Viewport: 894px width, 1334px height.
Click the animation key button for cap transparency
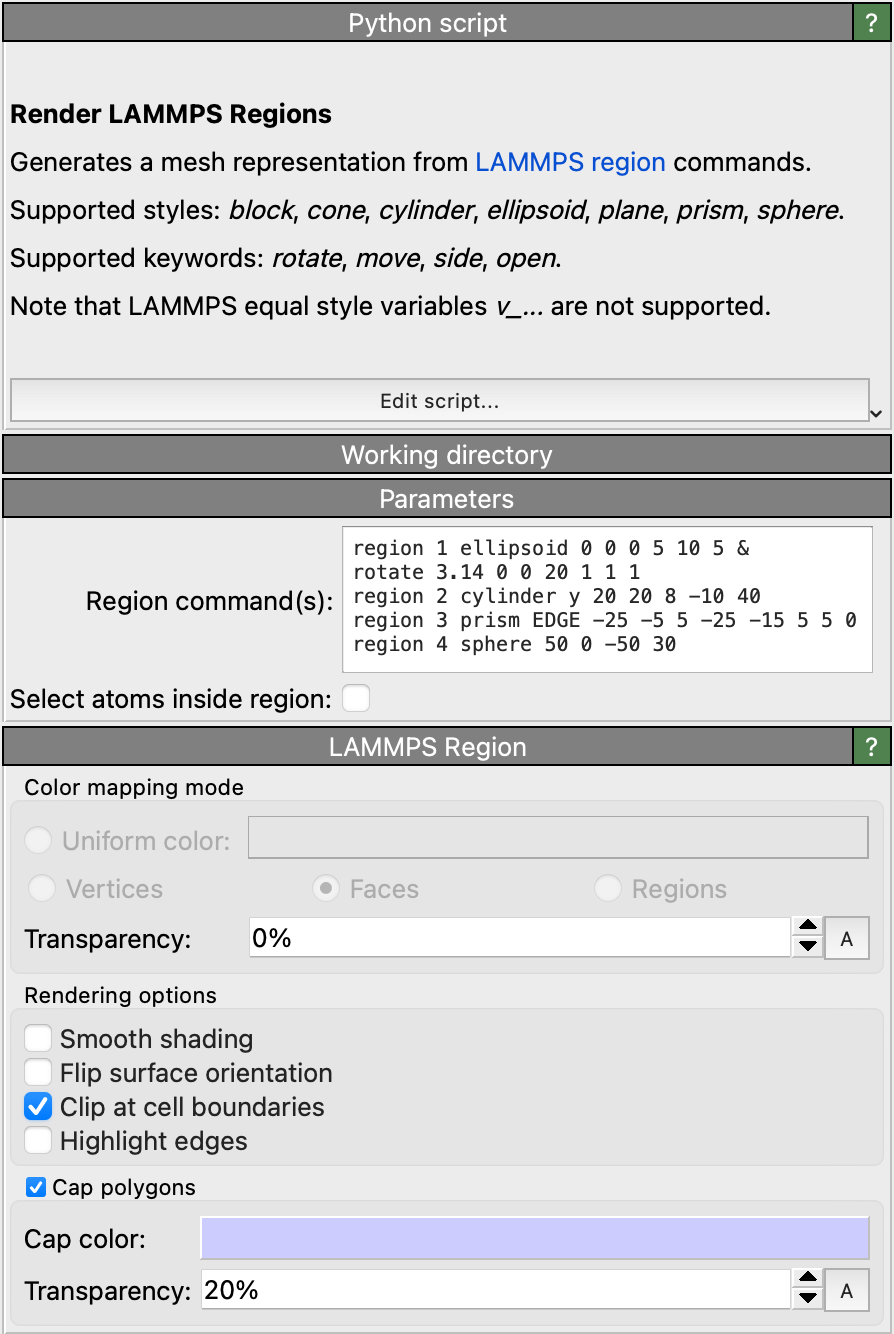pos(846,1290)
